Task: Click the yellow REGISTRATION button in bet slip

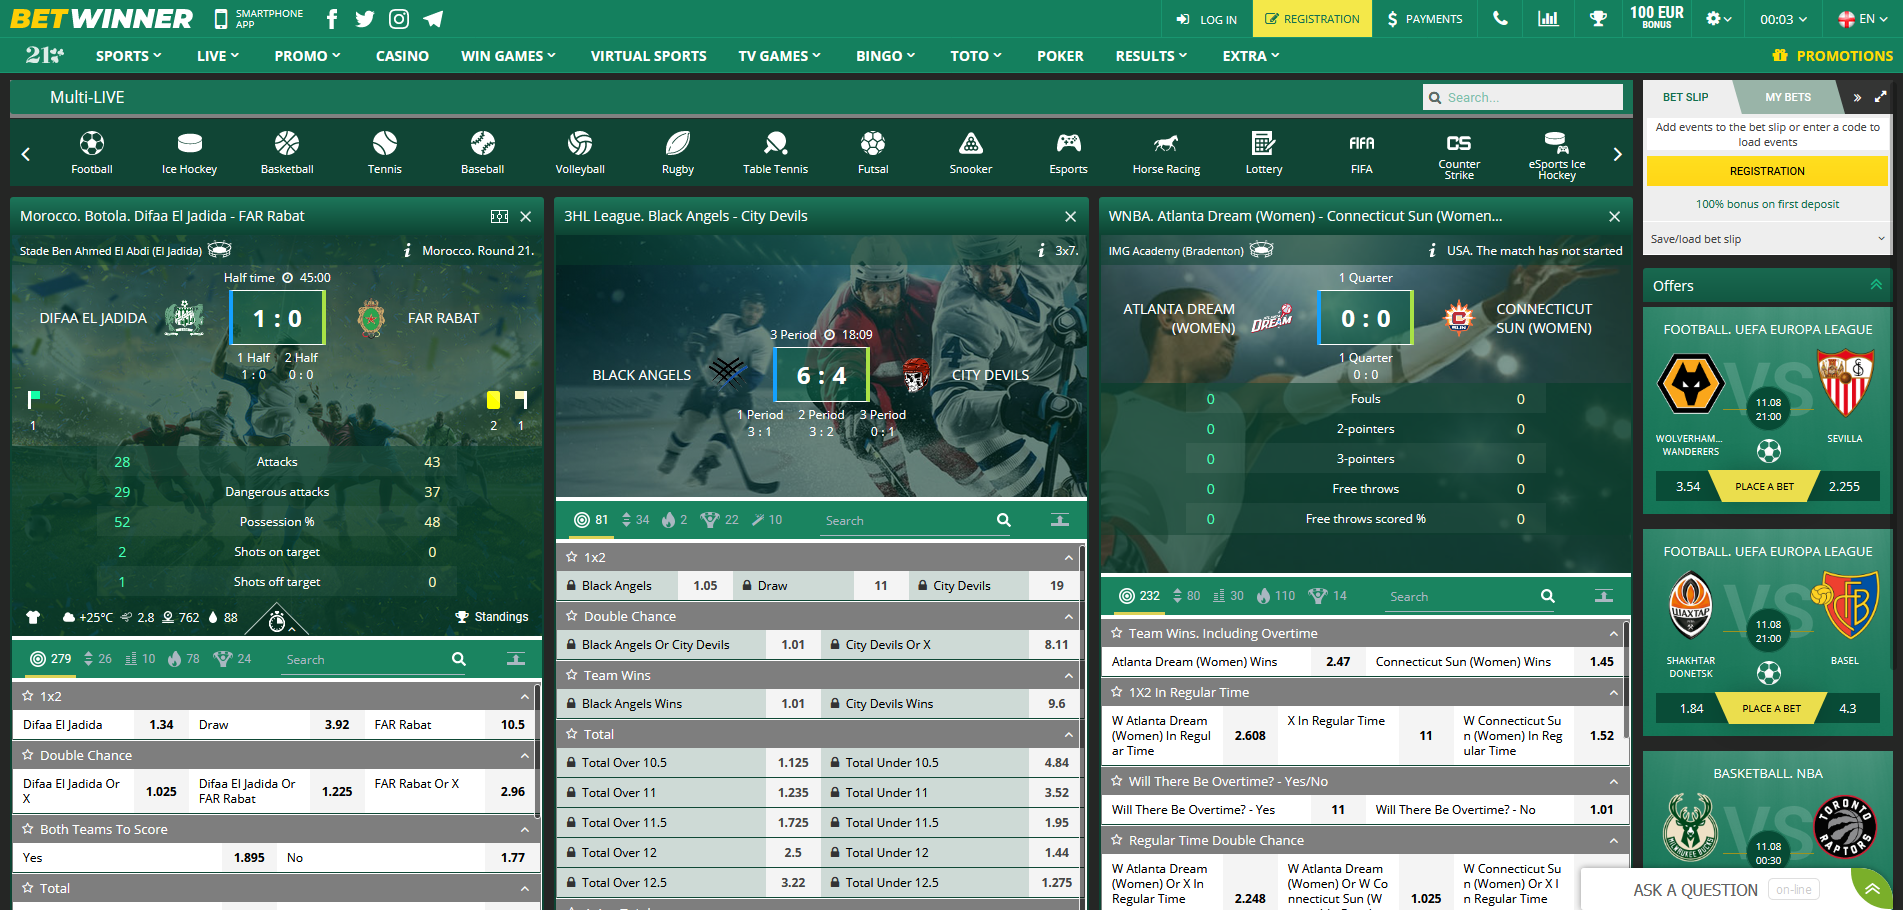Action: [x=1767, y=171]
